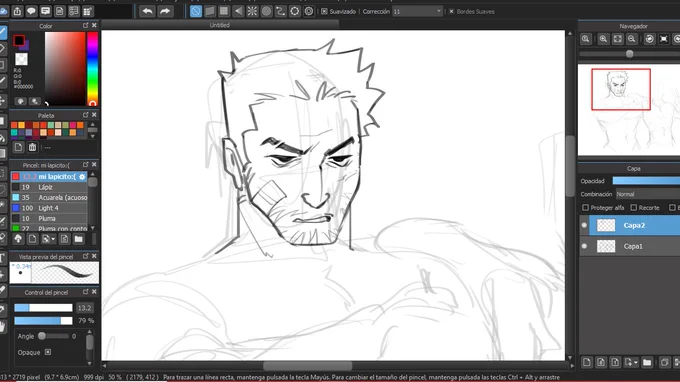The width and height of the screenshot is (680, 382).
Task: Fit canvas to window in Navegador
Action: click(618, 39)
